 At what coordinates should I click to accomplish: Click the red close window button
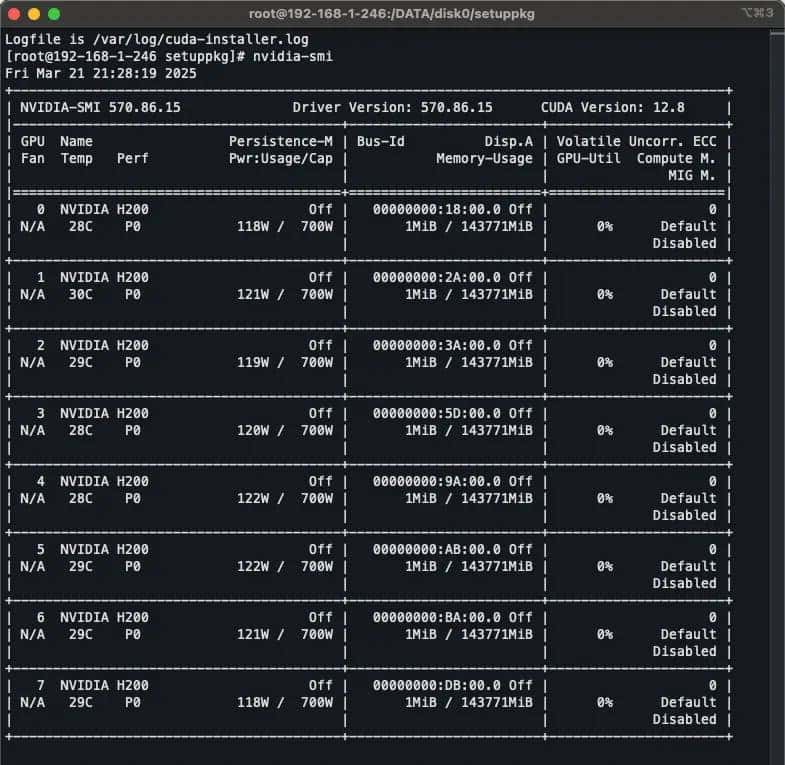(x=14, y=14)
